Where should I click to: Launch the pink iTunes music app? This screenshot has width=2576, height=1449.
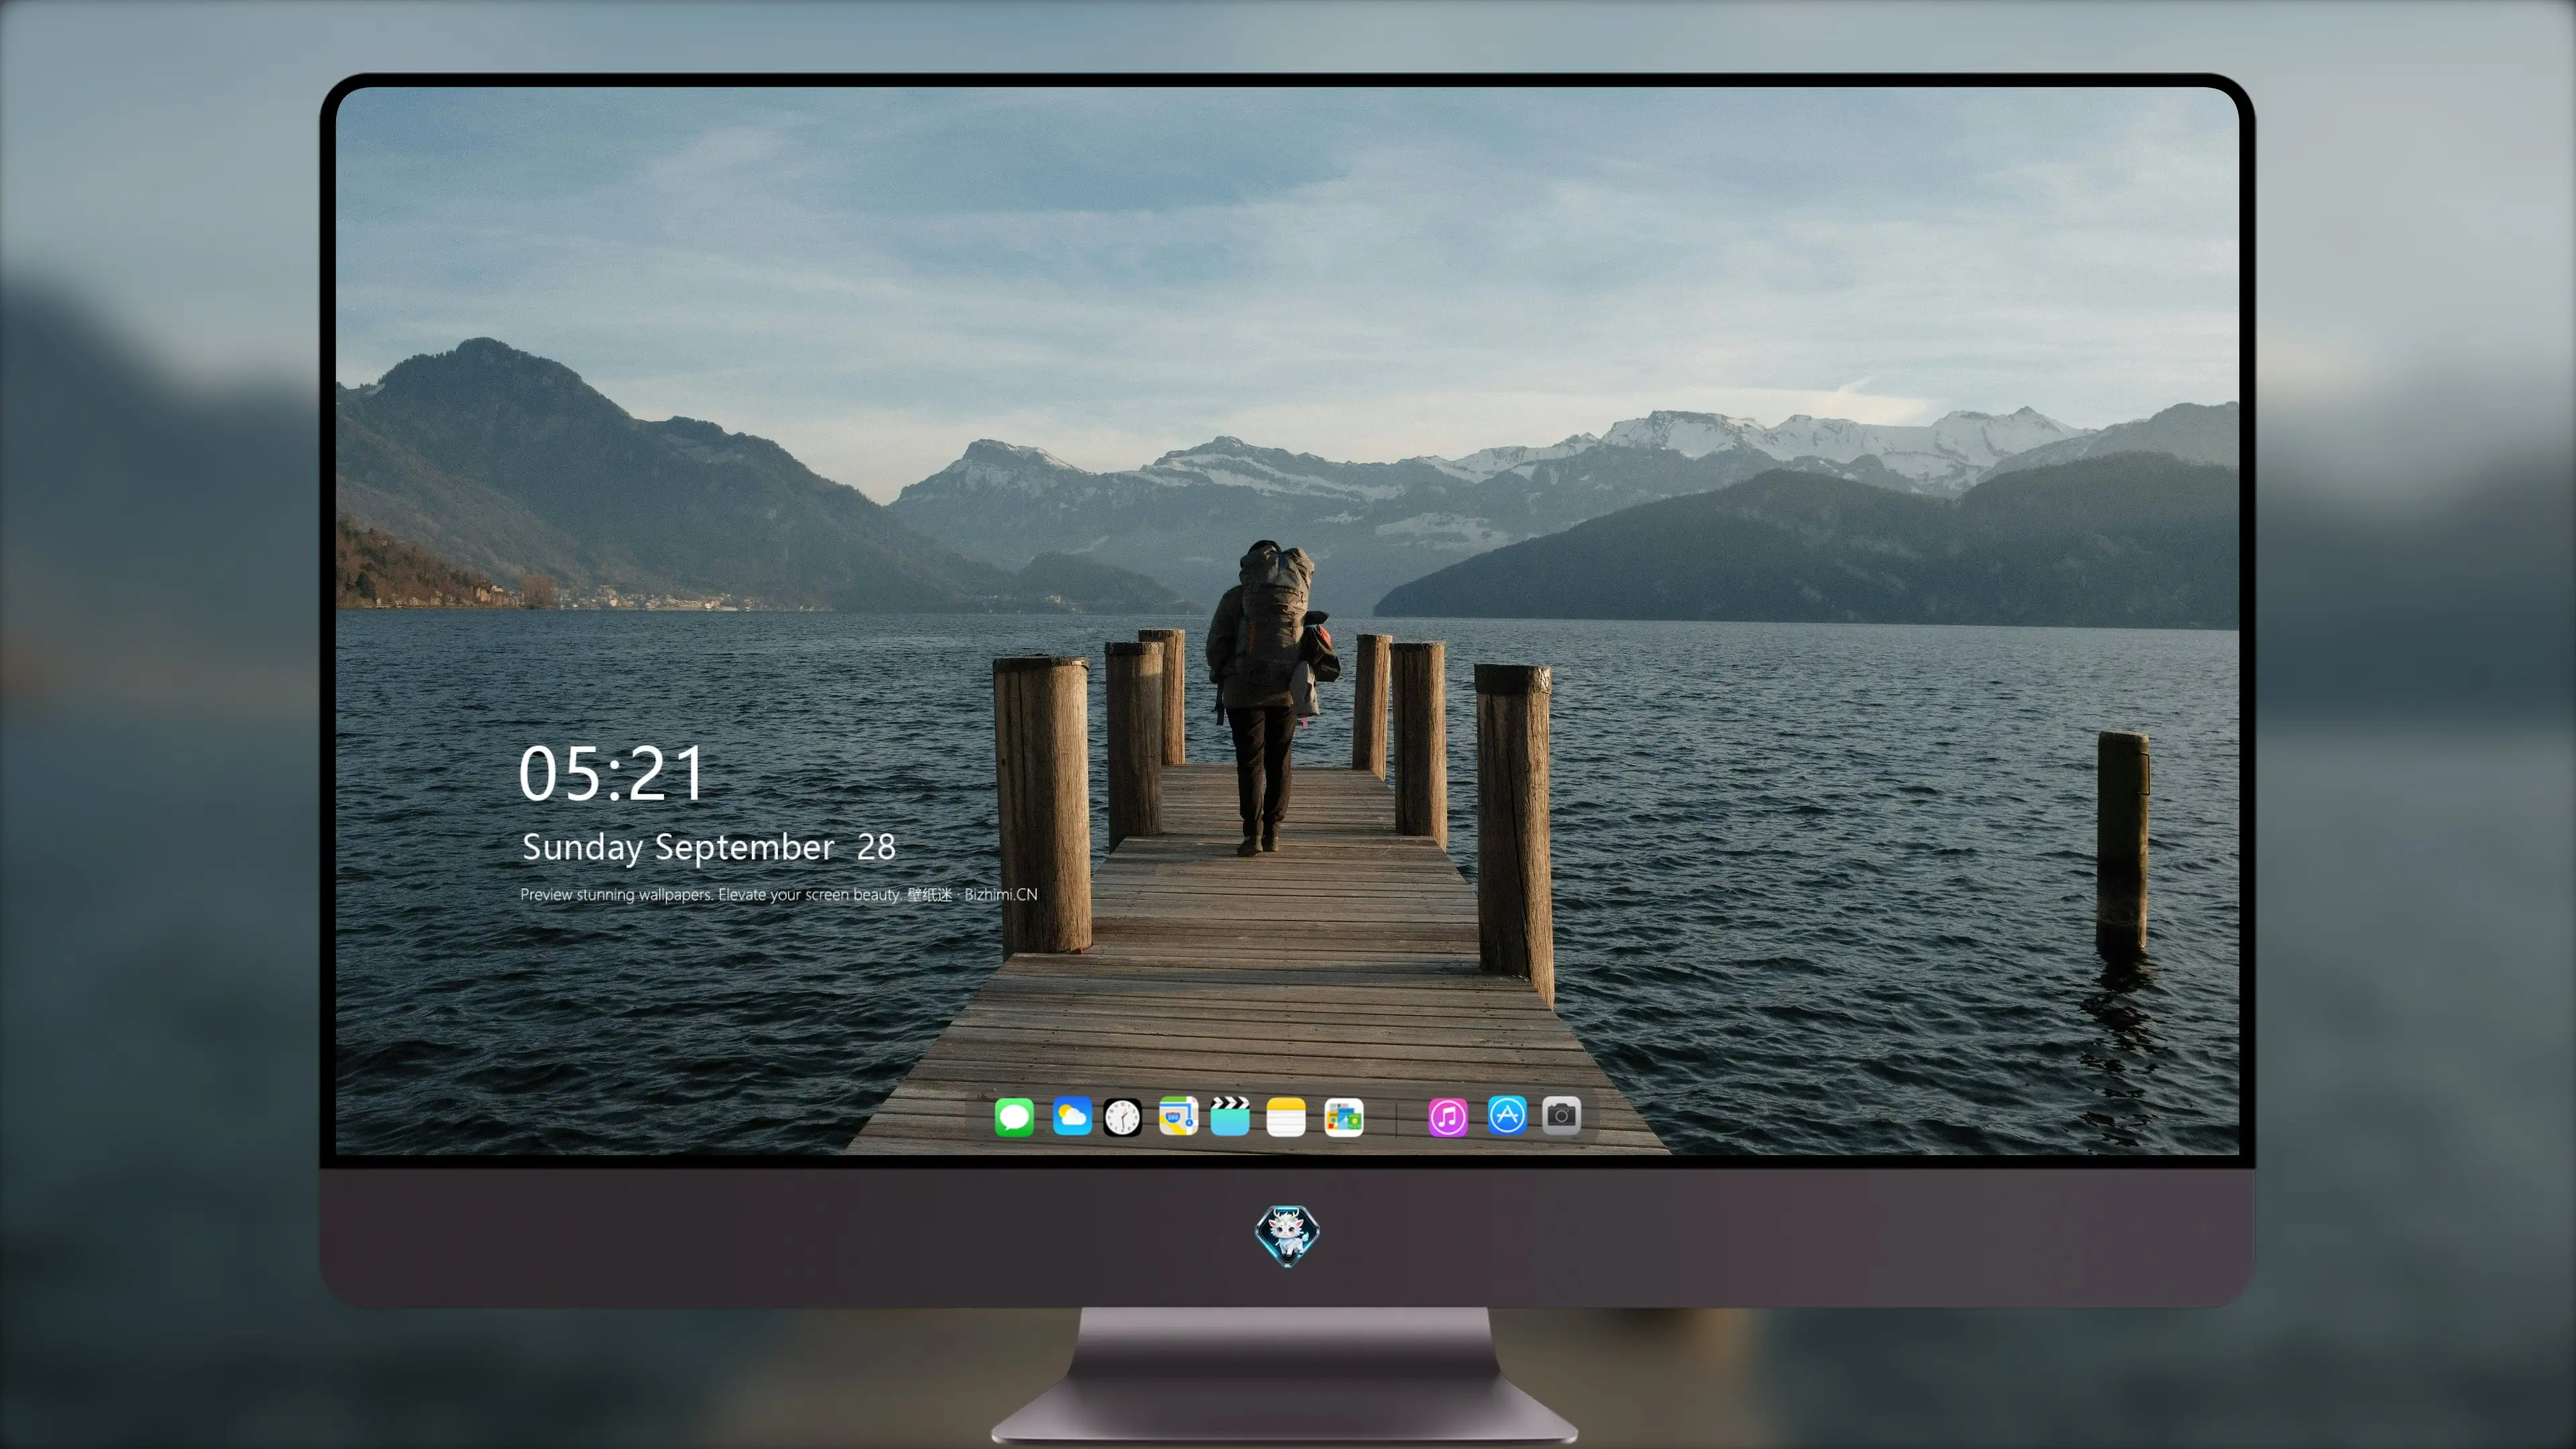tap(1447, 1117)
